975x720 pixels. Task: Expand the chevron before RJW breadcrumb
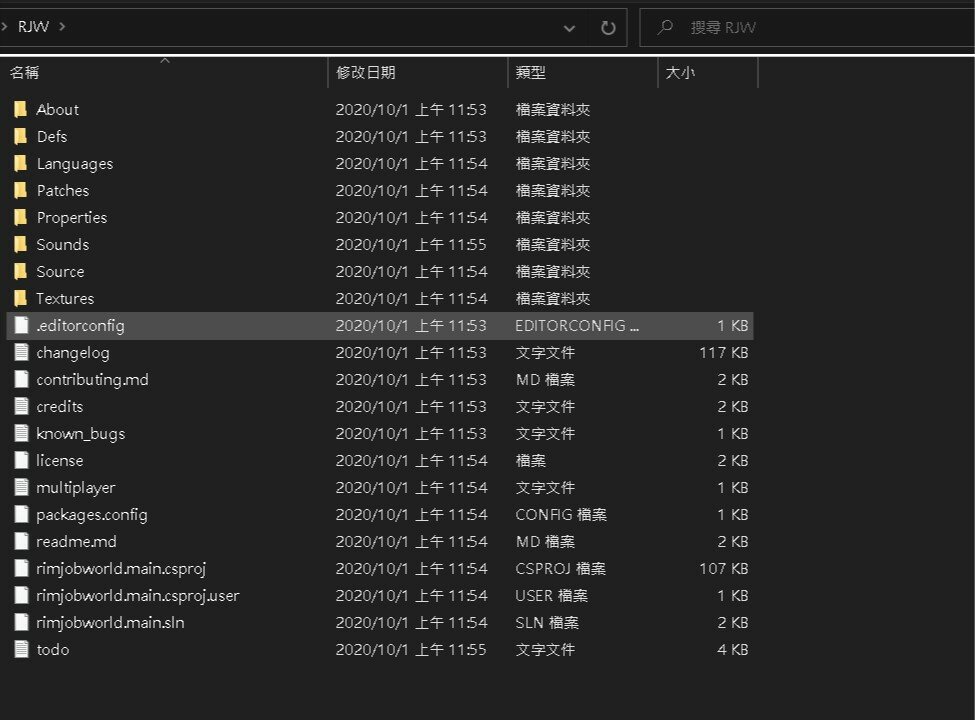(x=4, y=26)
